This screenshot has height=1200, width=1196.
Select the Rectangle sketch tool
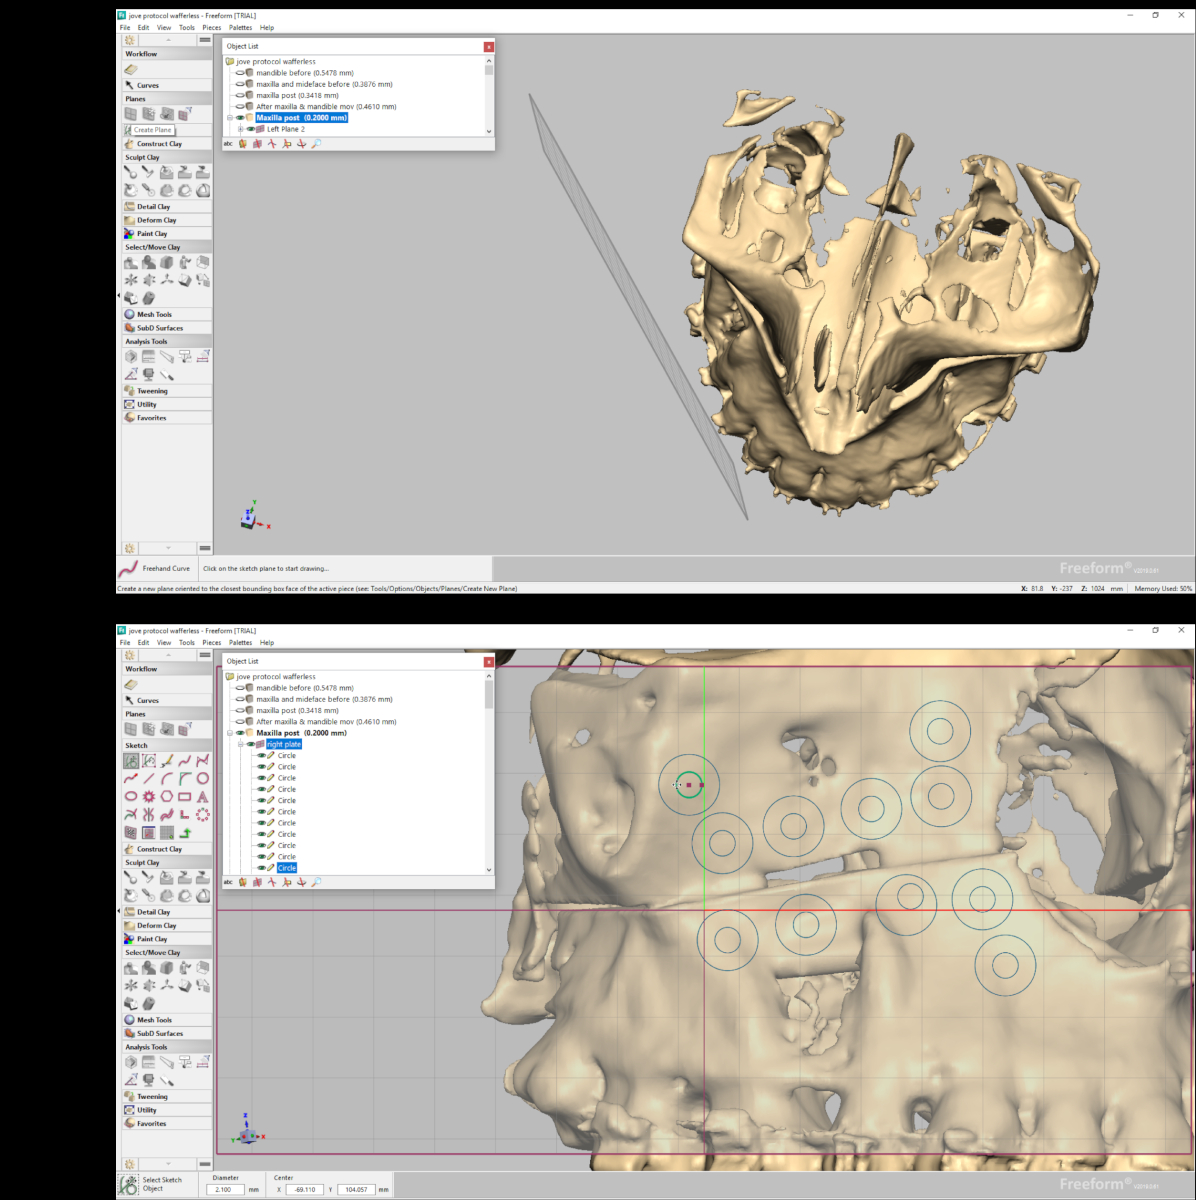(184, 796)
